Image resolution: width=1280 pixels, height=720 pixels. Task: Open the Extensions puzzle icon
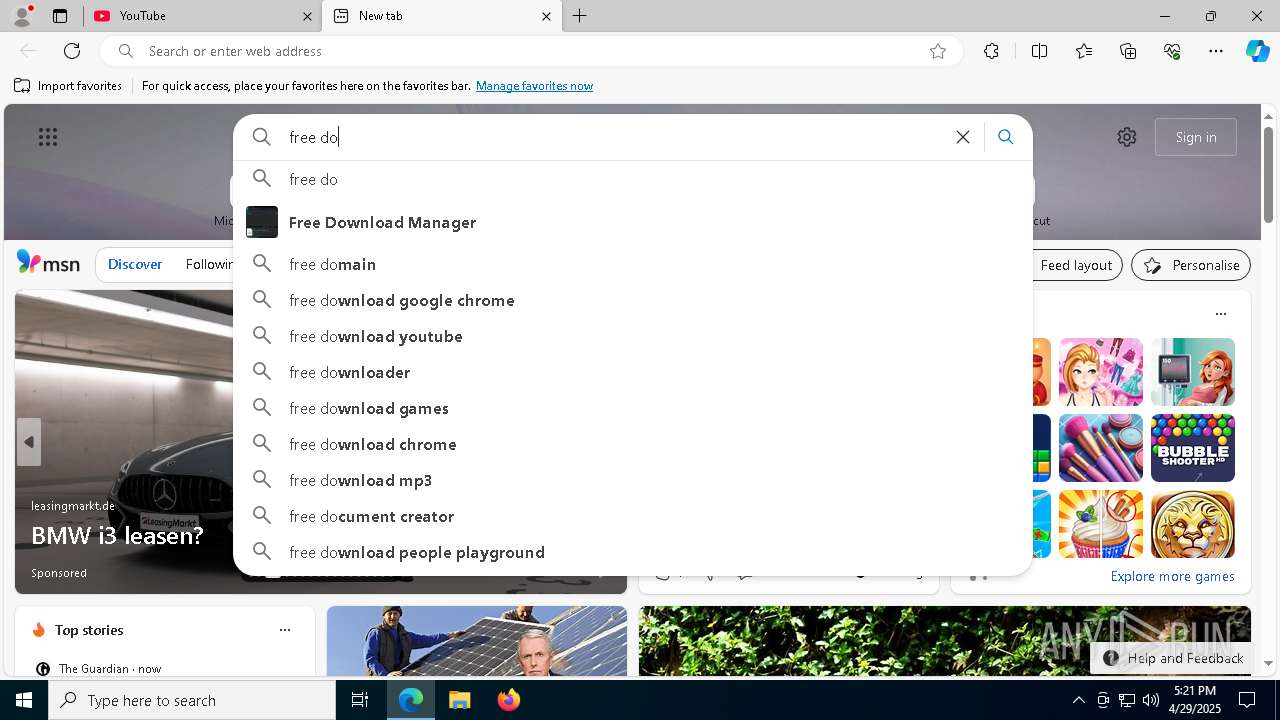(x=991, y=51)
